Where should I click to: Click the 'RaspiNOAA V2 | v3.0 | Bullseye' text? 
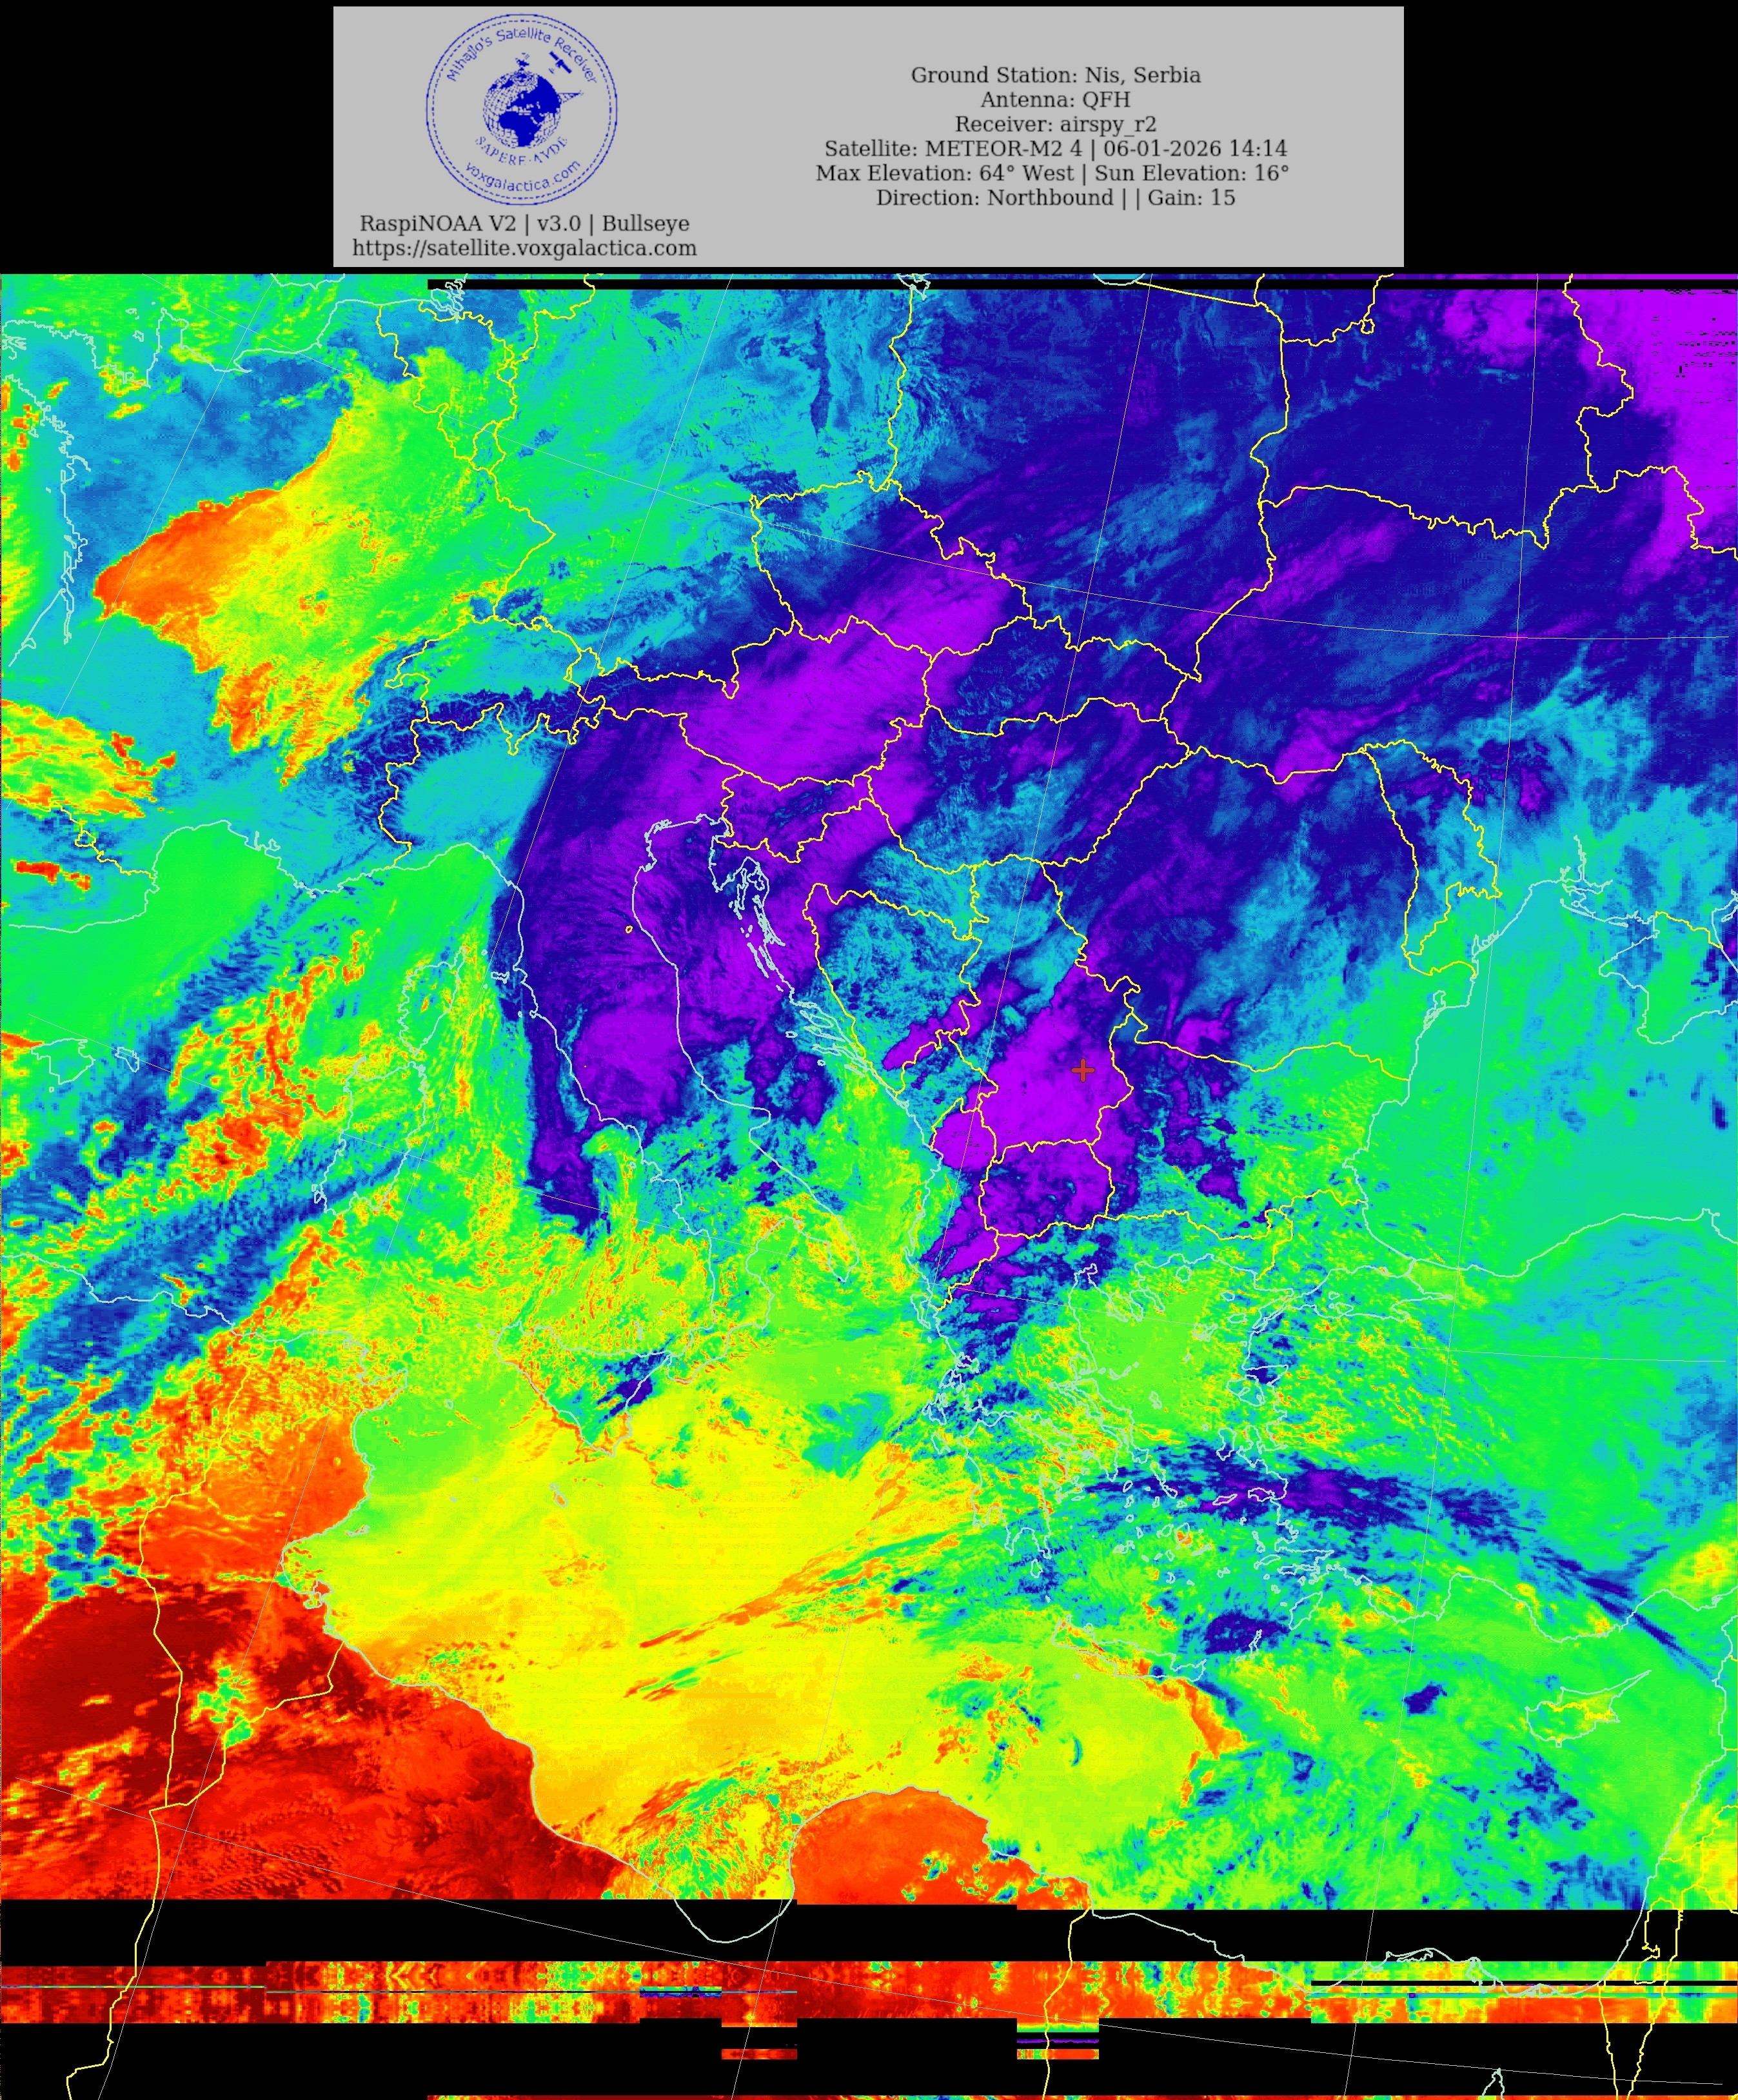(524, 223)
